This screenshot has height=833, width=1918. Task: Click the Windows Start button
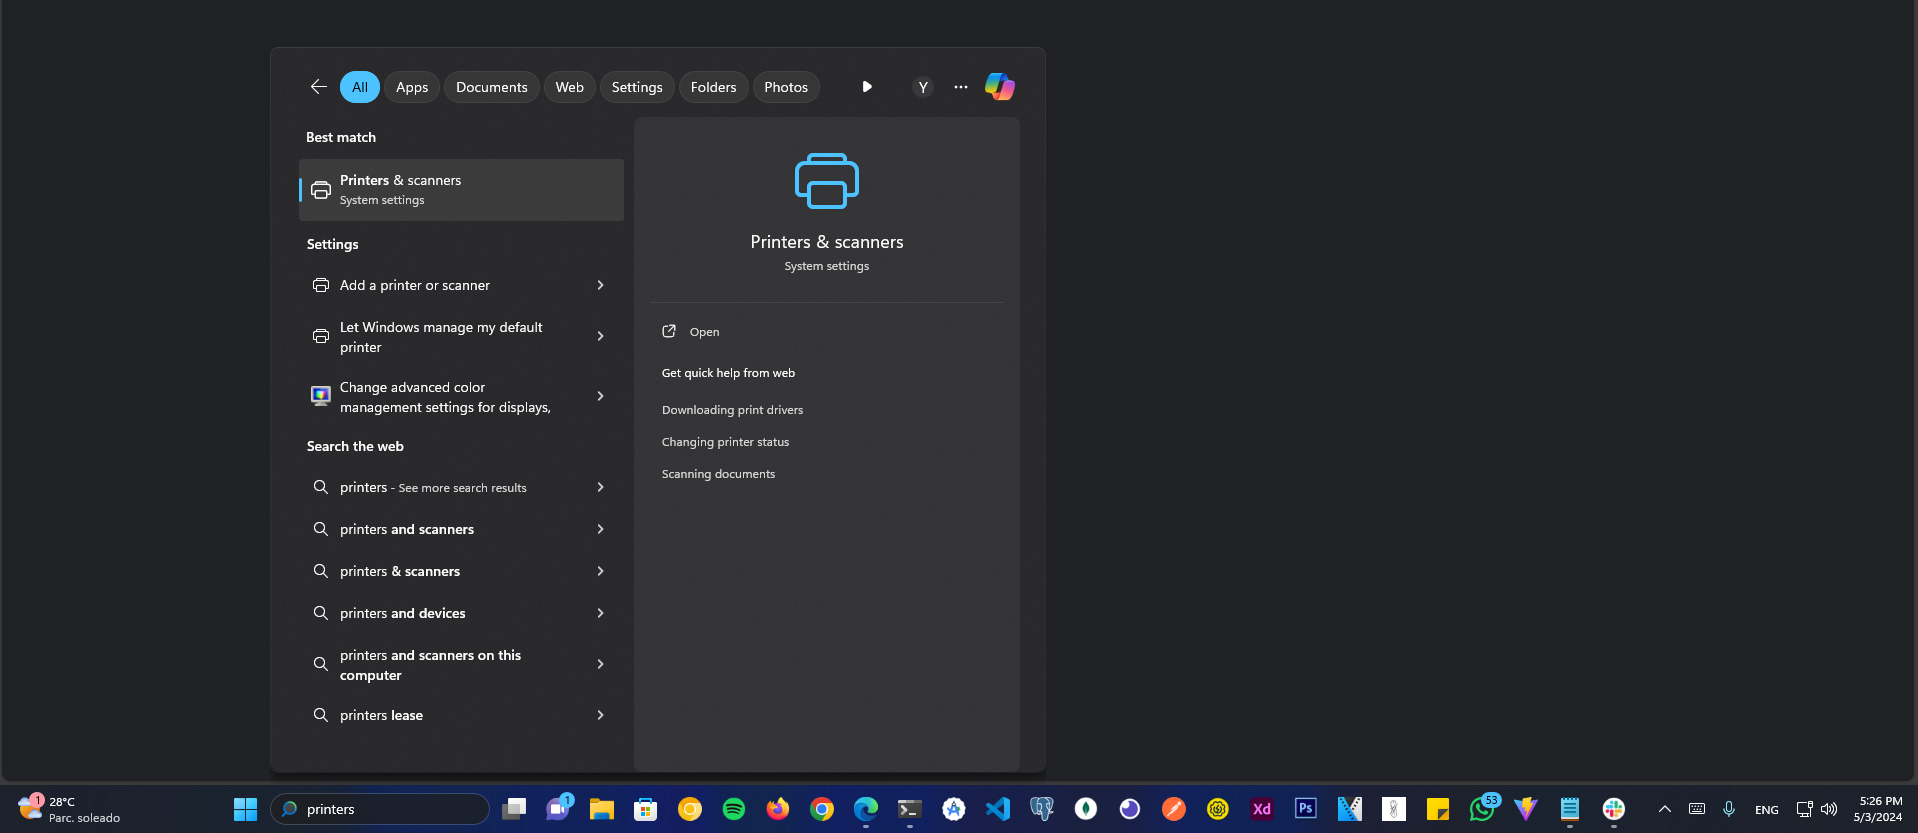[245, 809]
